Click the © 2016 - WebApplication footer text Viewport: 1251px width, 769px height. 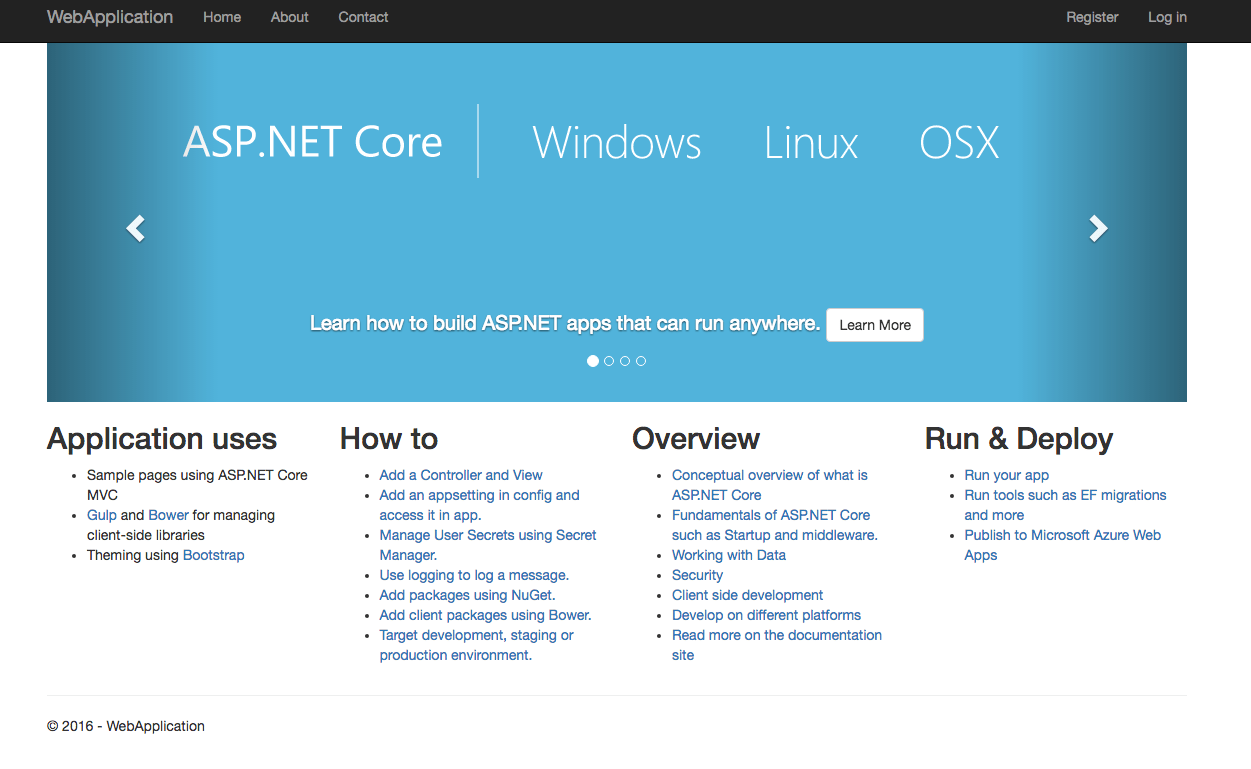[x=126, y=726]
